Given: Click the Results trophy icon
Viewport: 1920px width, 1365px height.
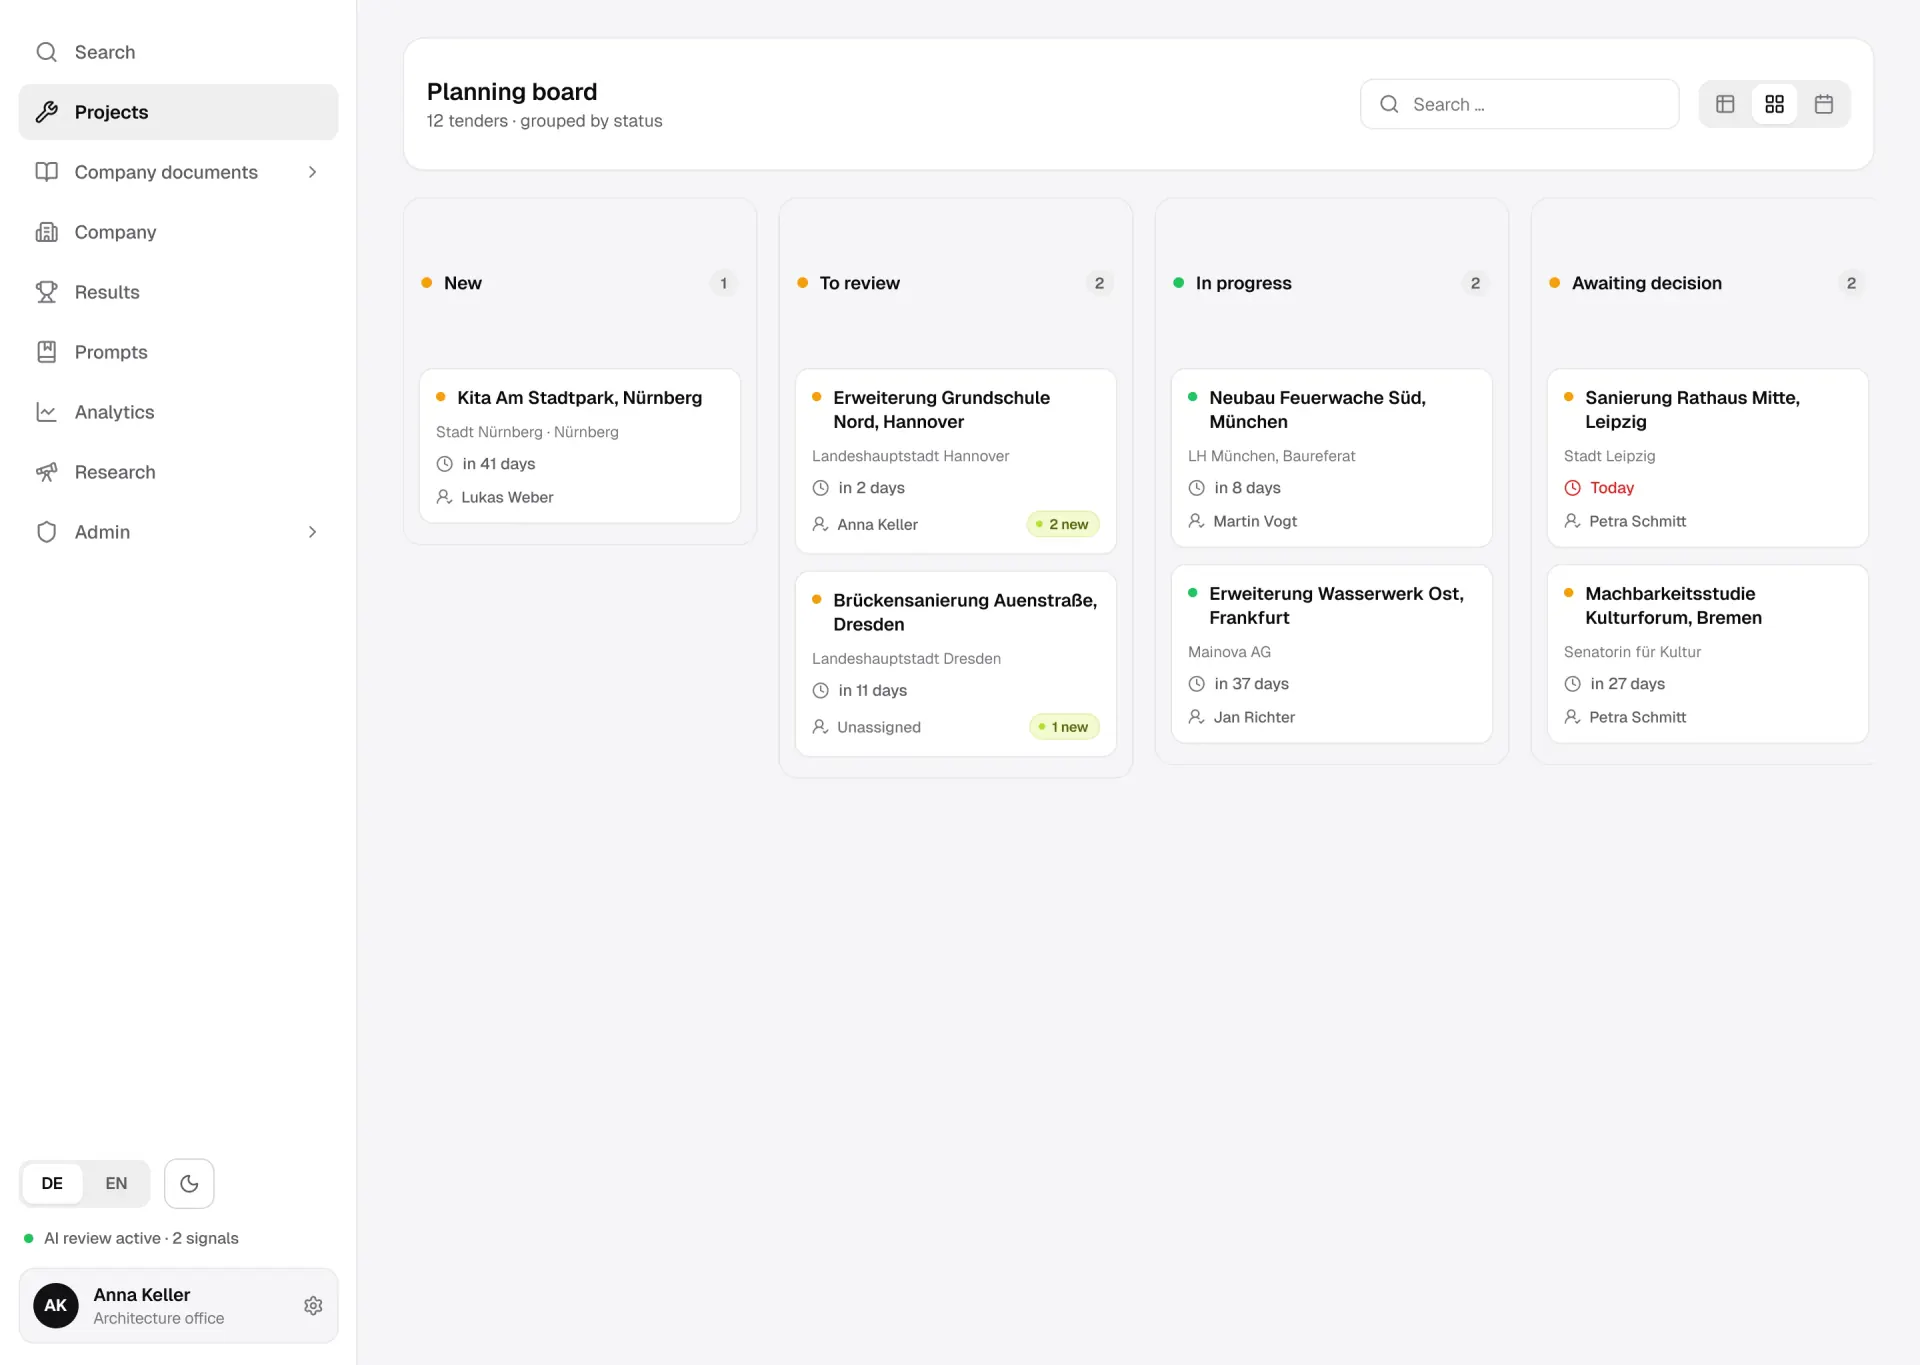Looking at the screenshot, I should coord(46,292).
